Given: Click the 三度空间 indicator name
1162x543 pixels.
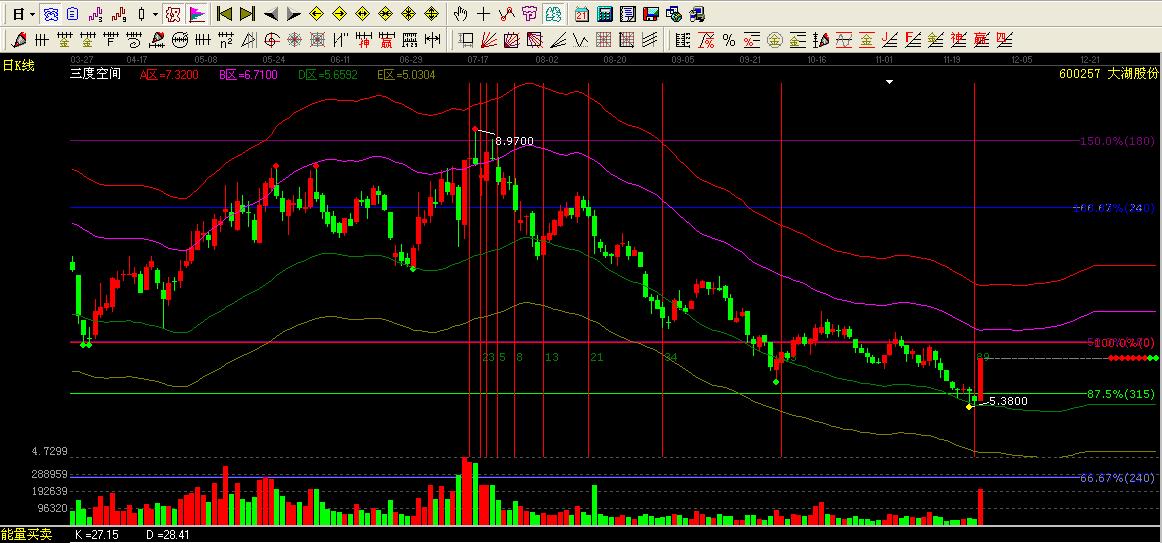Looking at the screenshot, I should tap(95, 74).
